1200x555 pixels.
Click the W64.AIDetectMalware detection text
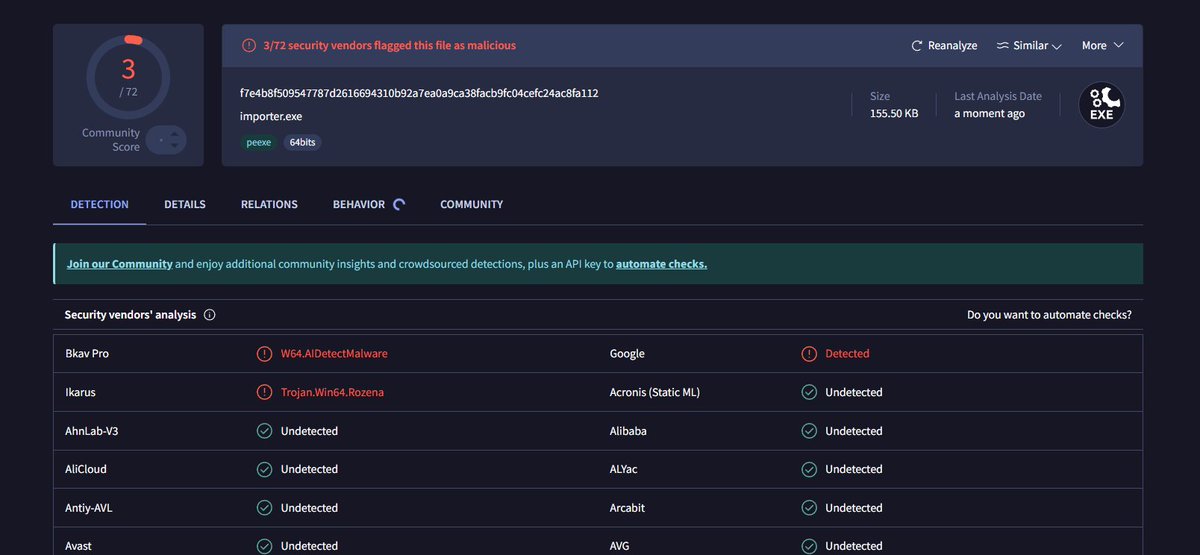point(334,354)
